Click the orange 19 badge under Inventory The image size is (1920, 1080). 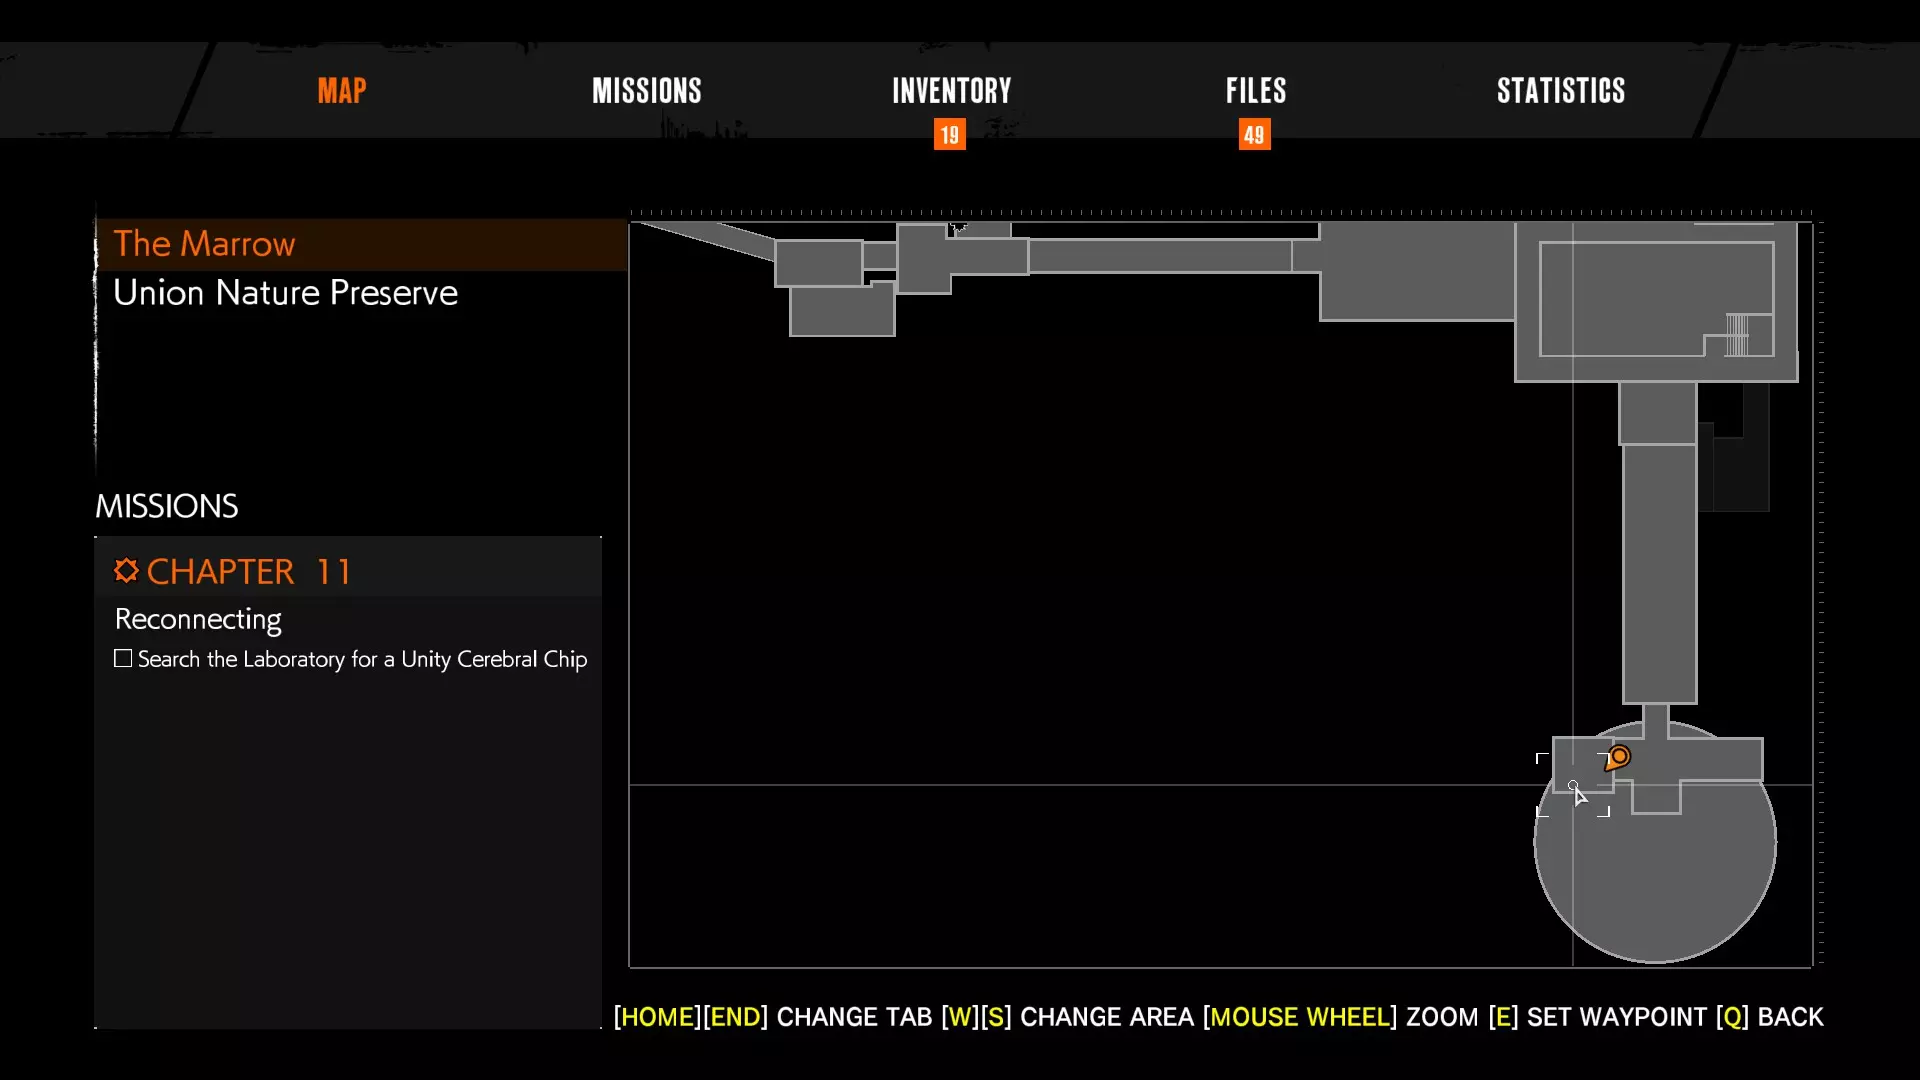coord(949,135)
